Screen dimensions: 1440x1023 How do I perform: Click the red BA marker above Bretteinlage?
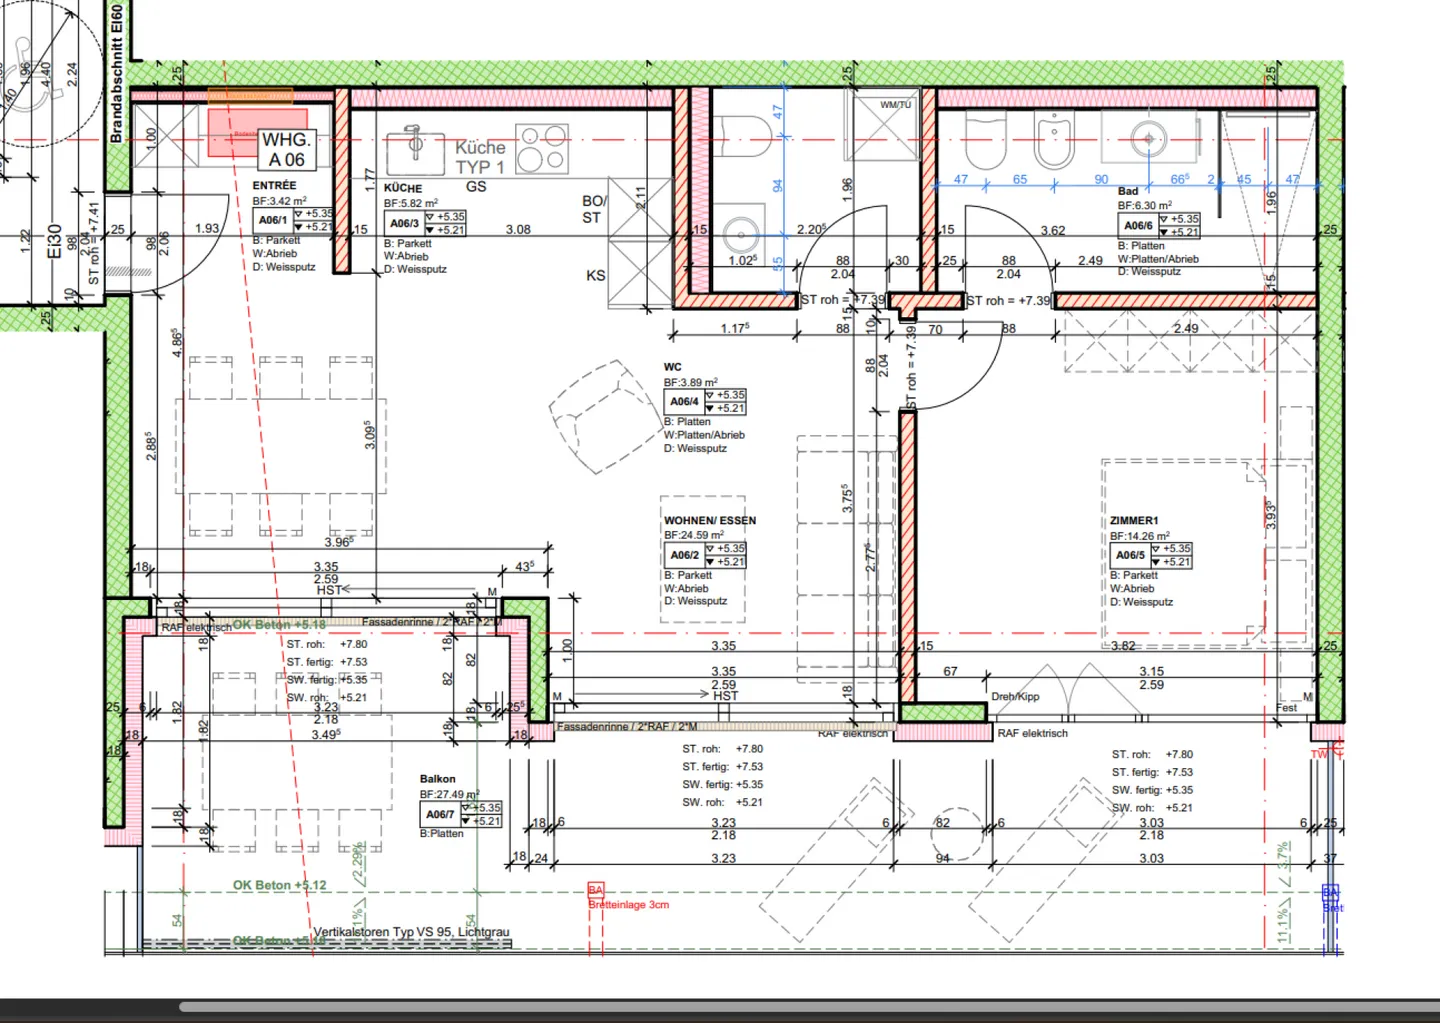point(596,890)
